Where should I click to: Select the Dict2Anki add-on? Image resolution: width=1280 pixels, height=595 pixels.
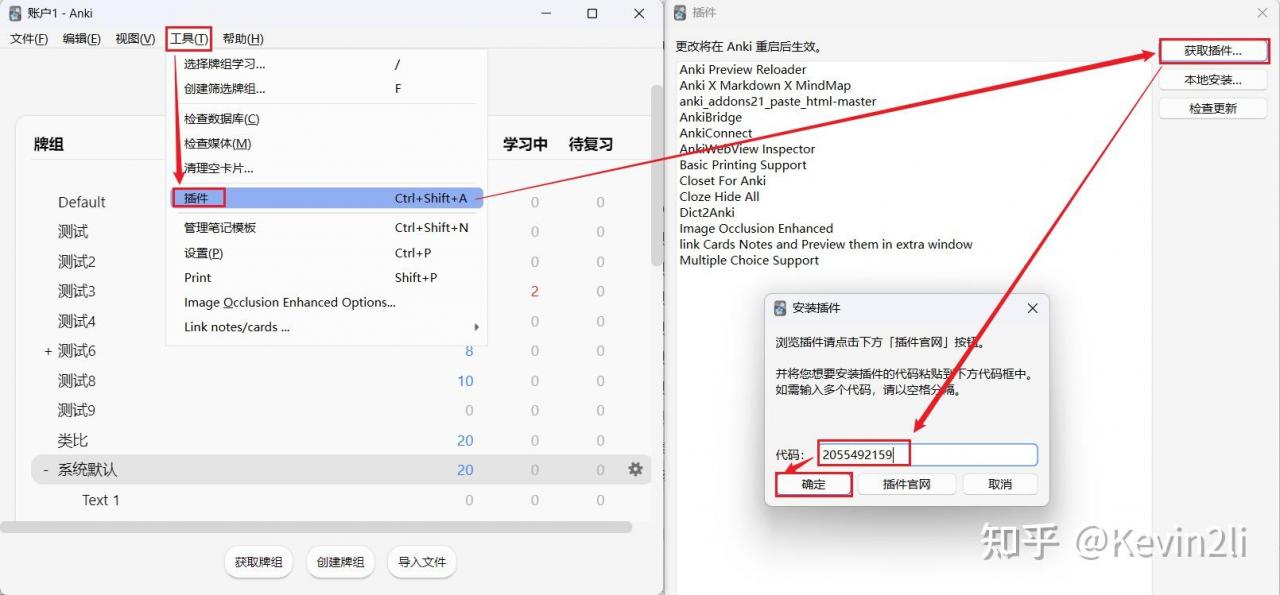707,213
